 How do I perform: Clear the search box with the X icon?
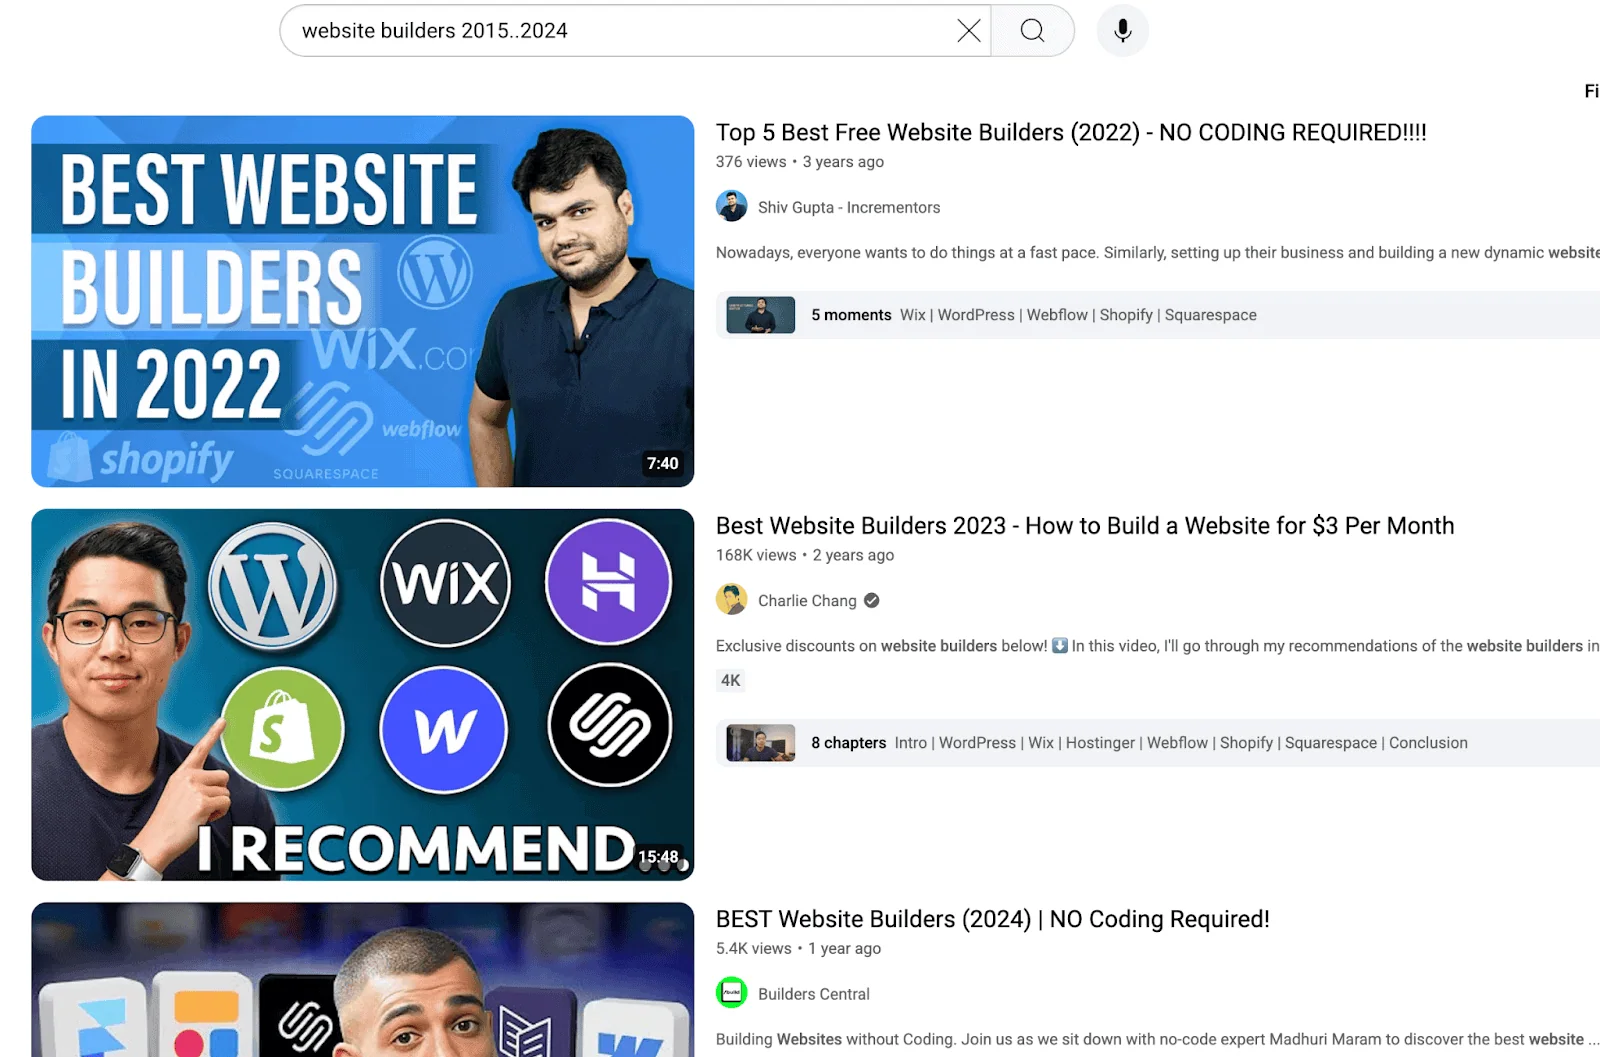click(x=968, y=31)
